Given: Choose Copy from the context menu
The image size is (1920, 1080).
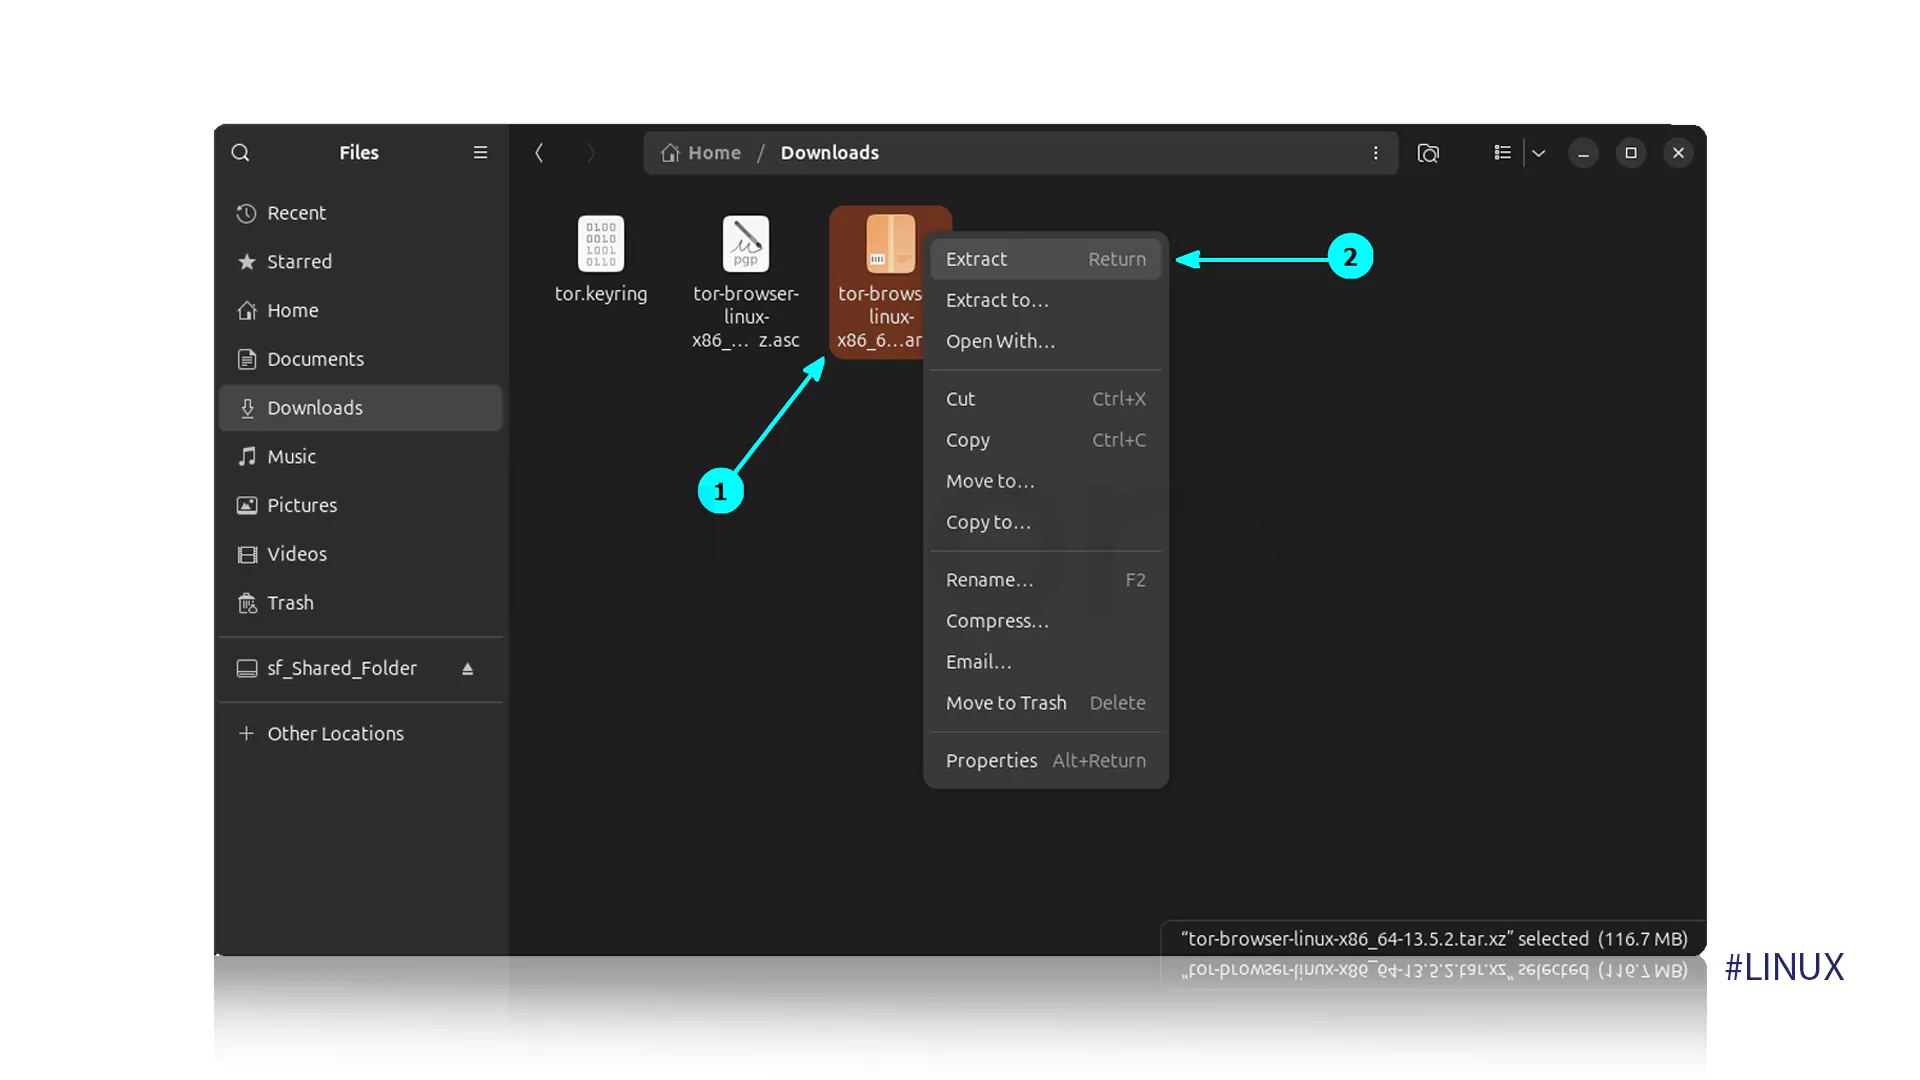Looking at the screenshot, I should pos(1046,440).
